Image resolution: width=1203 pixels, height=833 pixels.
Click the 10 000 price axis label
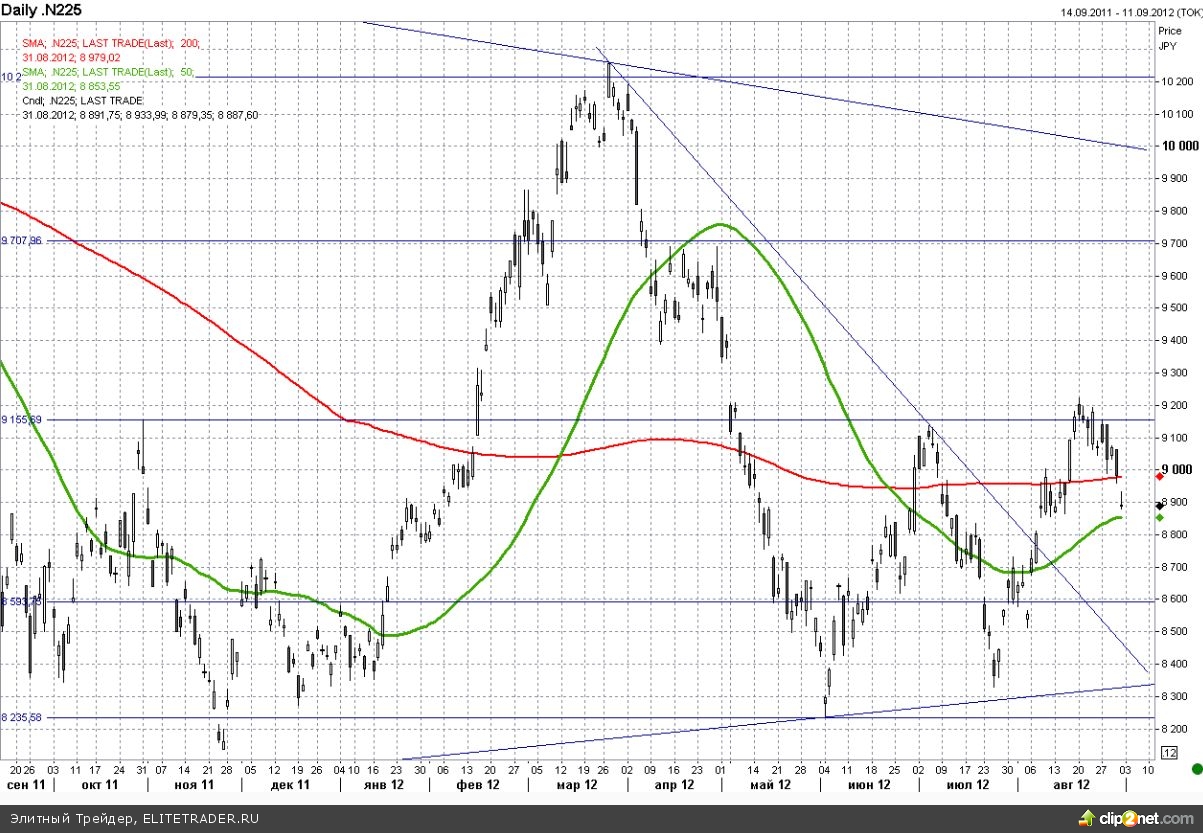[x=1178, y=146]
